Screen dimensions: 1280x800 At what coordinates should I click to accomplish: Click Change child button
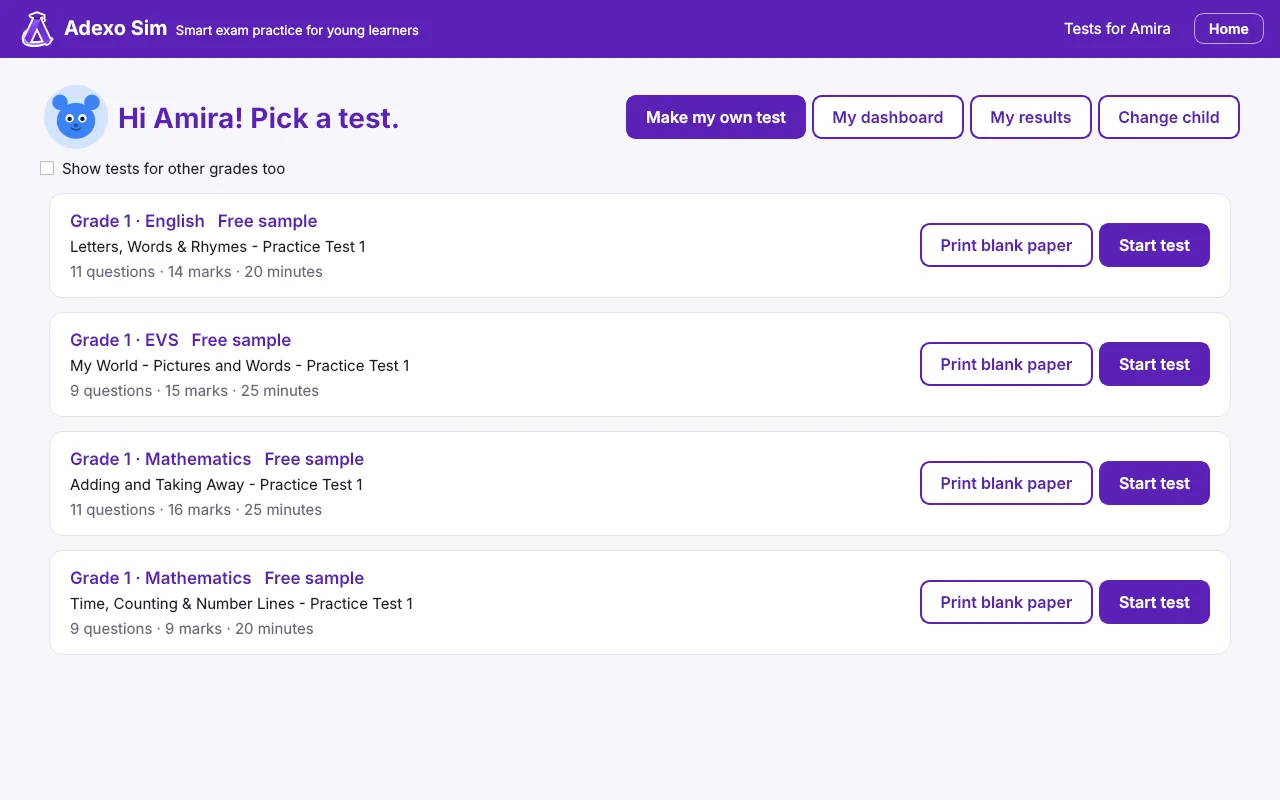[x=1169, y=117]
